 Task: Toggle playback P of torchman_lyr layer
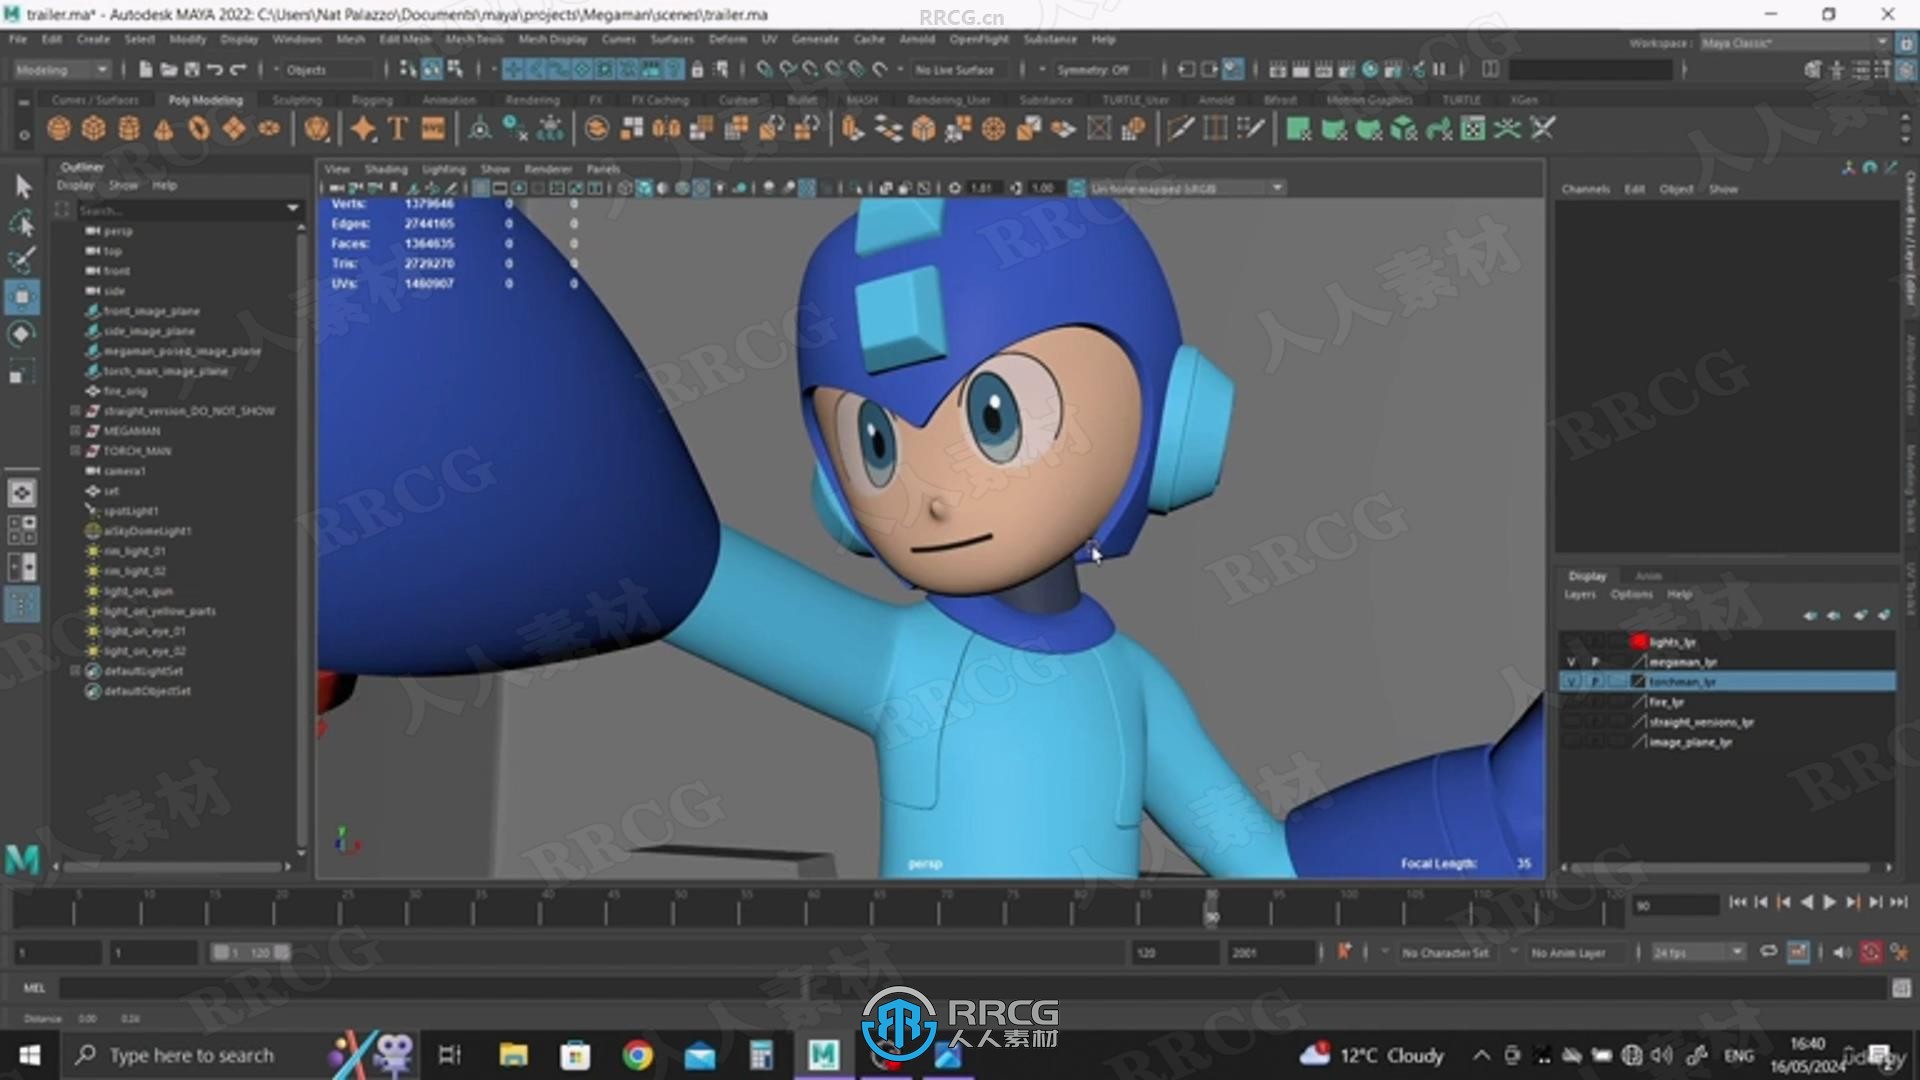[1595, 682]
